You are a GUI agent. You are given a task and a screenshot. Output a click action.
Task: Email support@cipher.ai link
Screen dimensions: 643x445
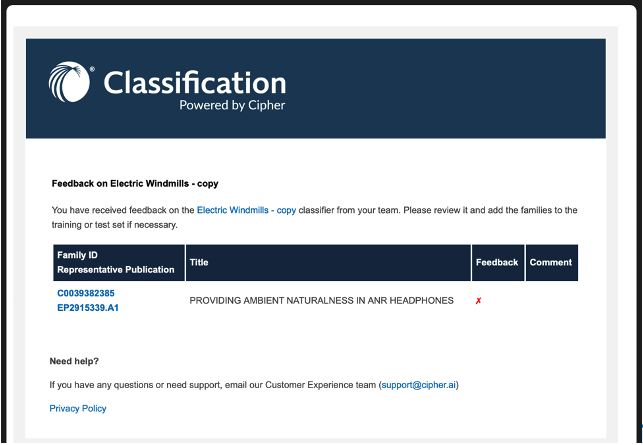coord(419,385)
